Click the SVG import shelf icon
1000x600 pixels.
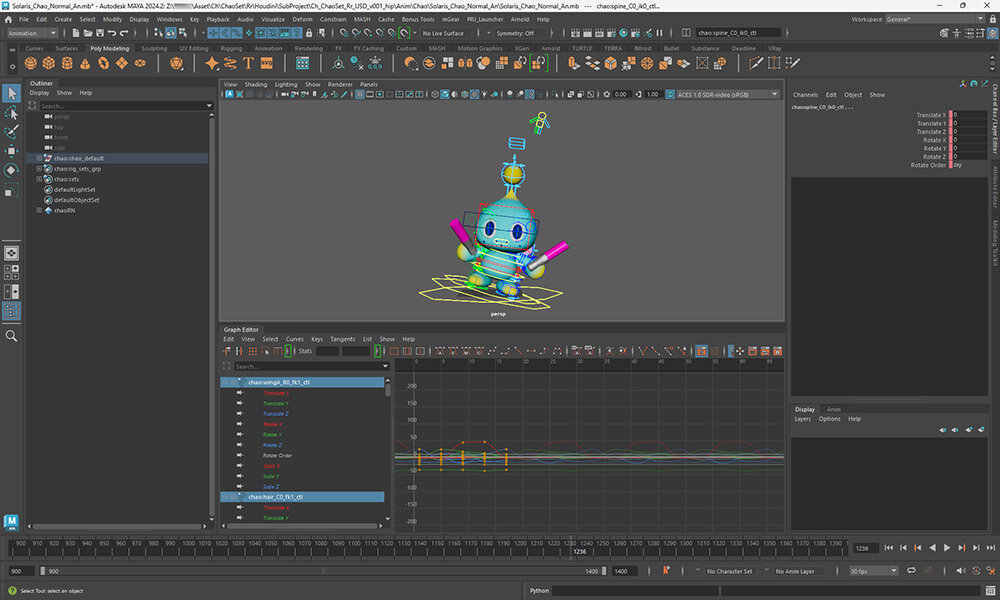[x=267, y=63]
